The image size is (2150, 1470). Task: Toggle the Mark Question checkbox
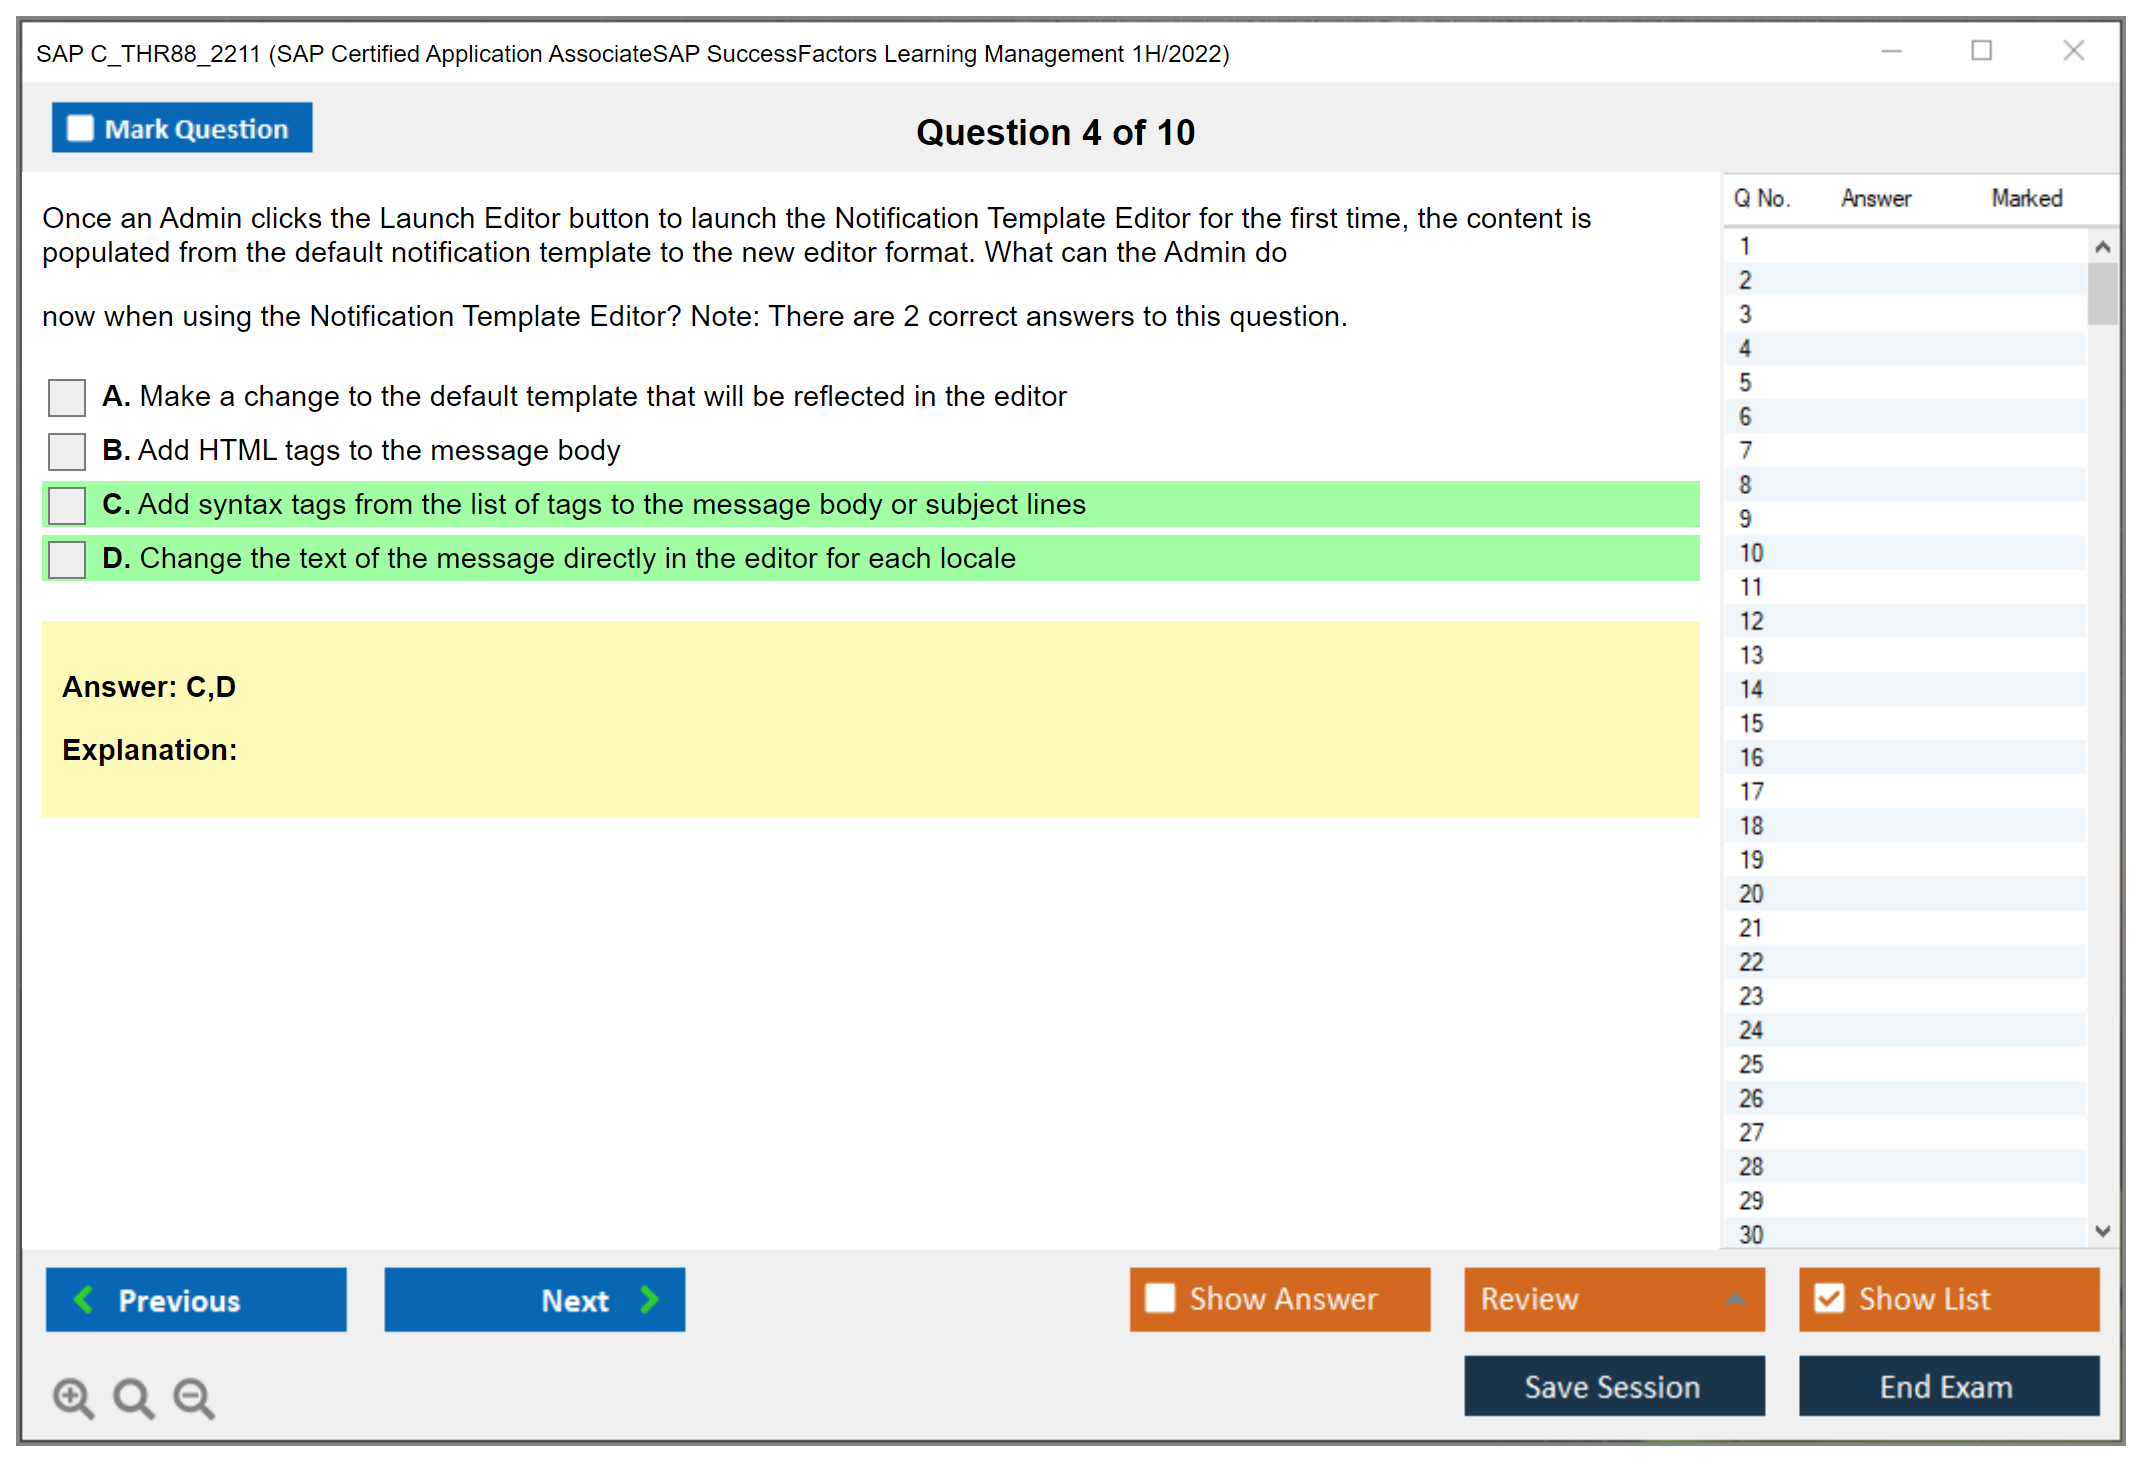click(80, 128)
